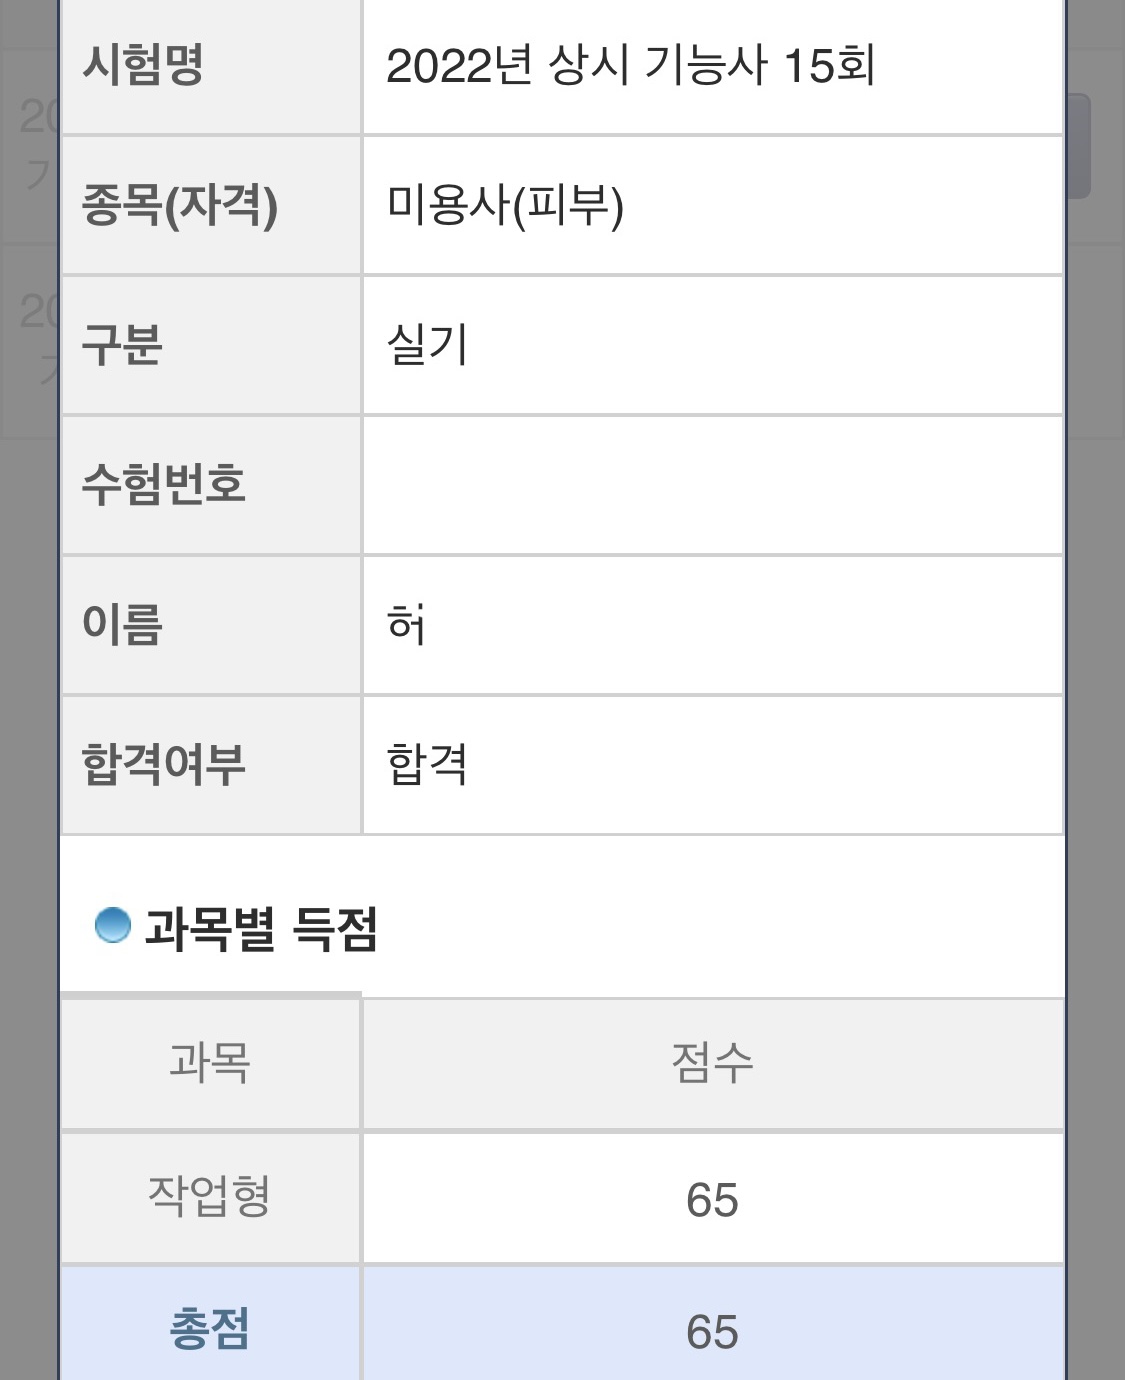Click the 구분 row label
The height and width of the screenshot is (1380, 1125).
tap(211, 345)
